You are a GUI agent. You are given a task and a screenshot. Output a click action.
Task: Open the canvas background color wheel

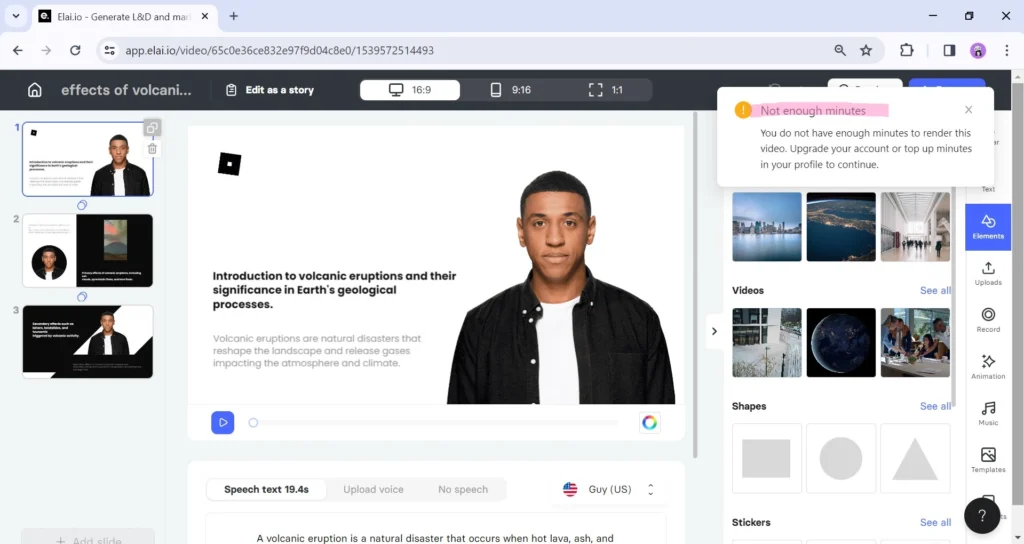649,423
